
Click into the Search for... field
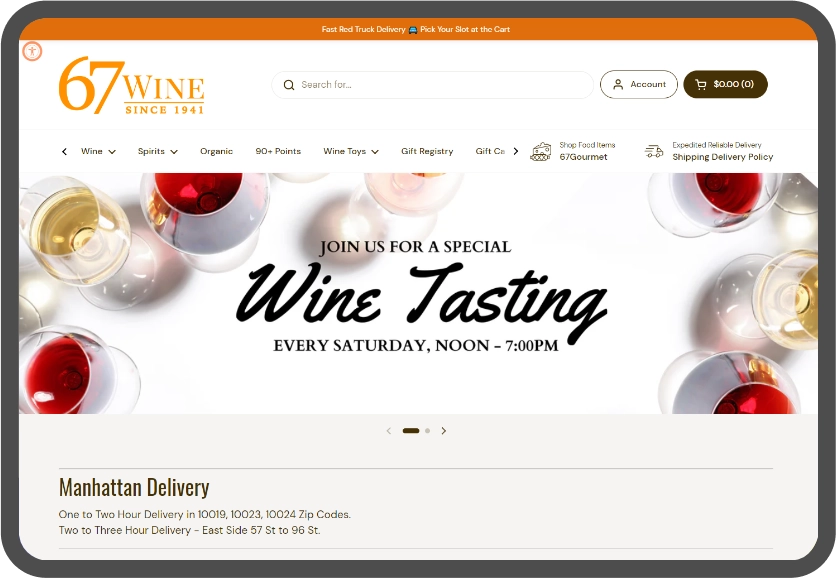(440, 85)
